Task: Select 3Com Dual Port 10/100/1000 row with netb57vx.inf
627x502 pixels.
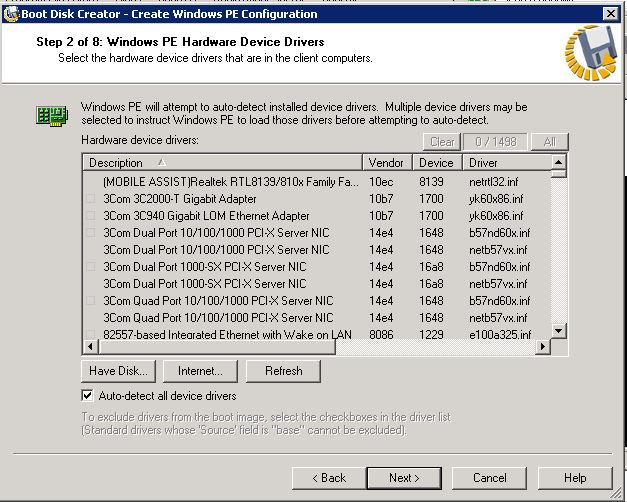Action: point(317,250)
